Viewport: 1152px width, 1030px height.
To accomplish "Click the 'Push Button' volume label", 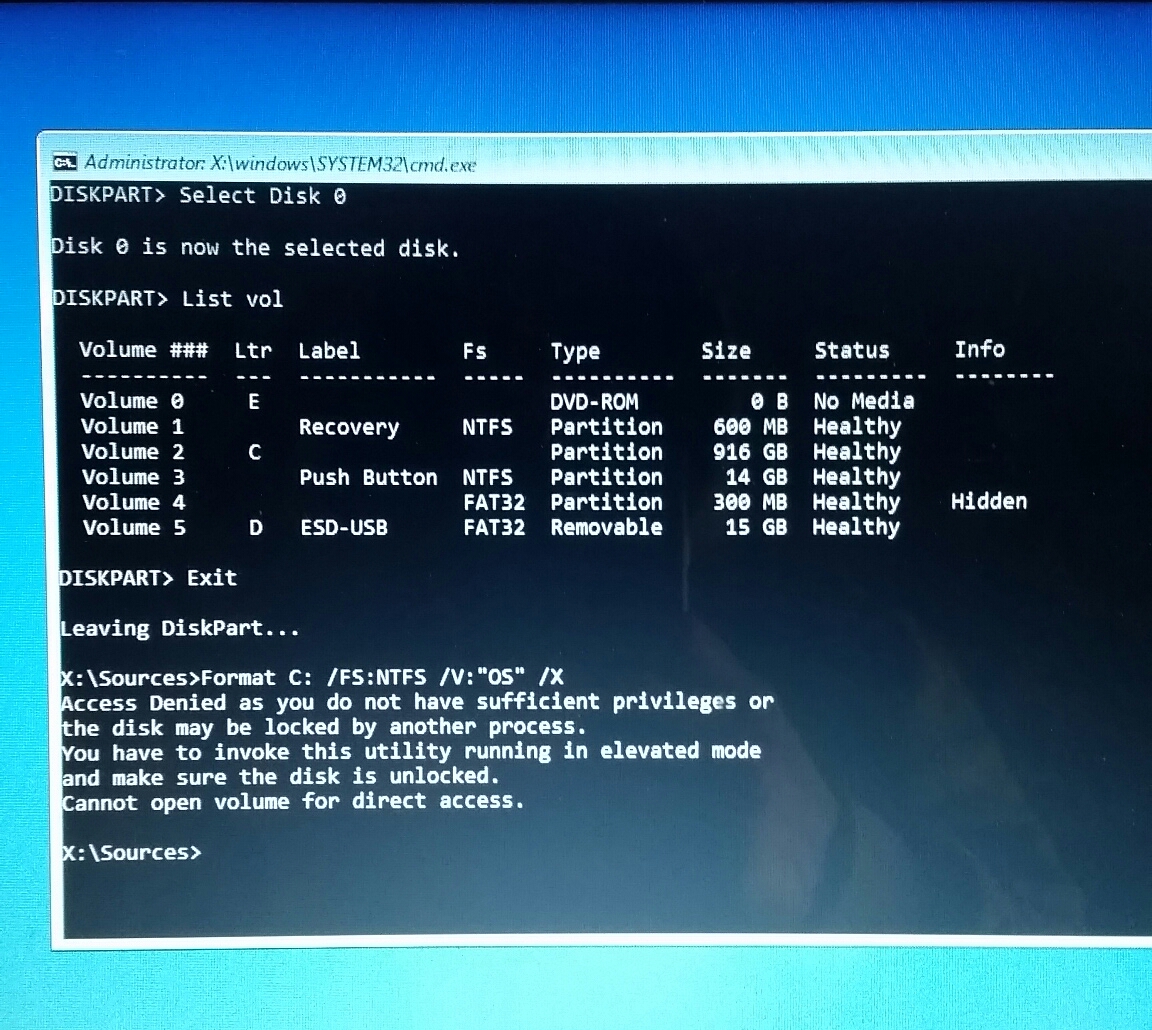I will (368, 478).
